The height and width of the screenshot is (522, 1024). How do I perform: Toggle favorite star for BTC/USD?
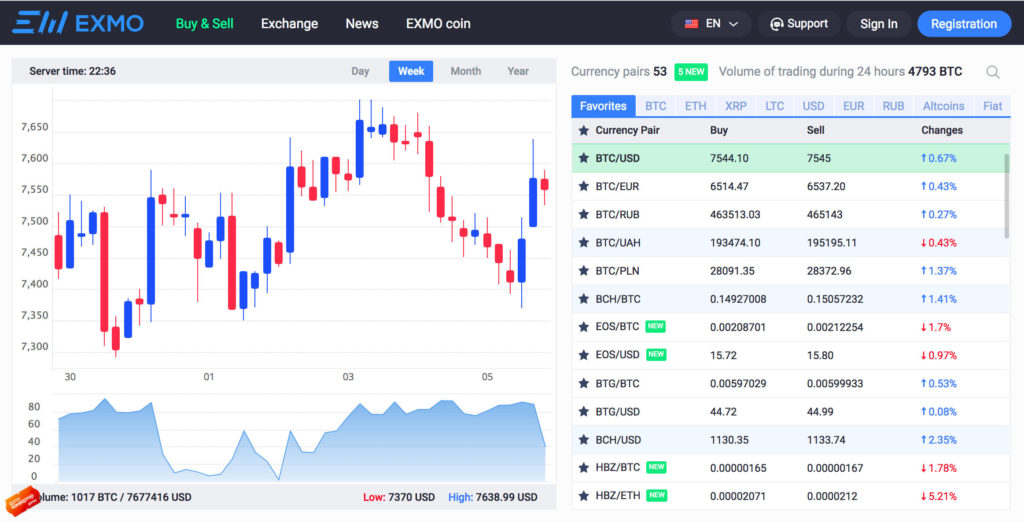584,158
